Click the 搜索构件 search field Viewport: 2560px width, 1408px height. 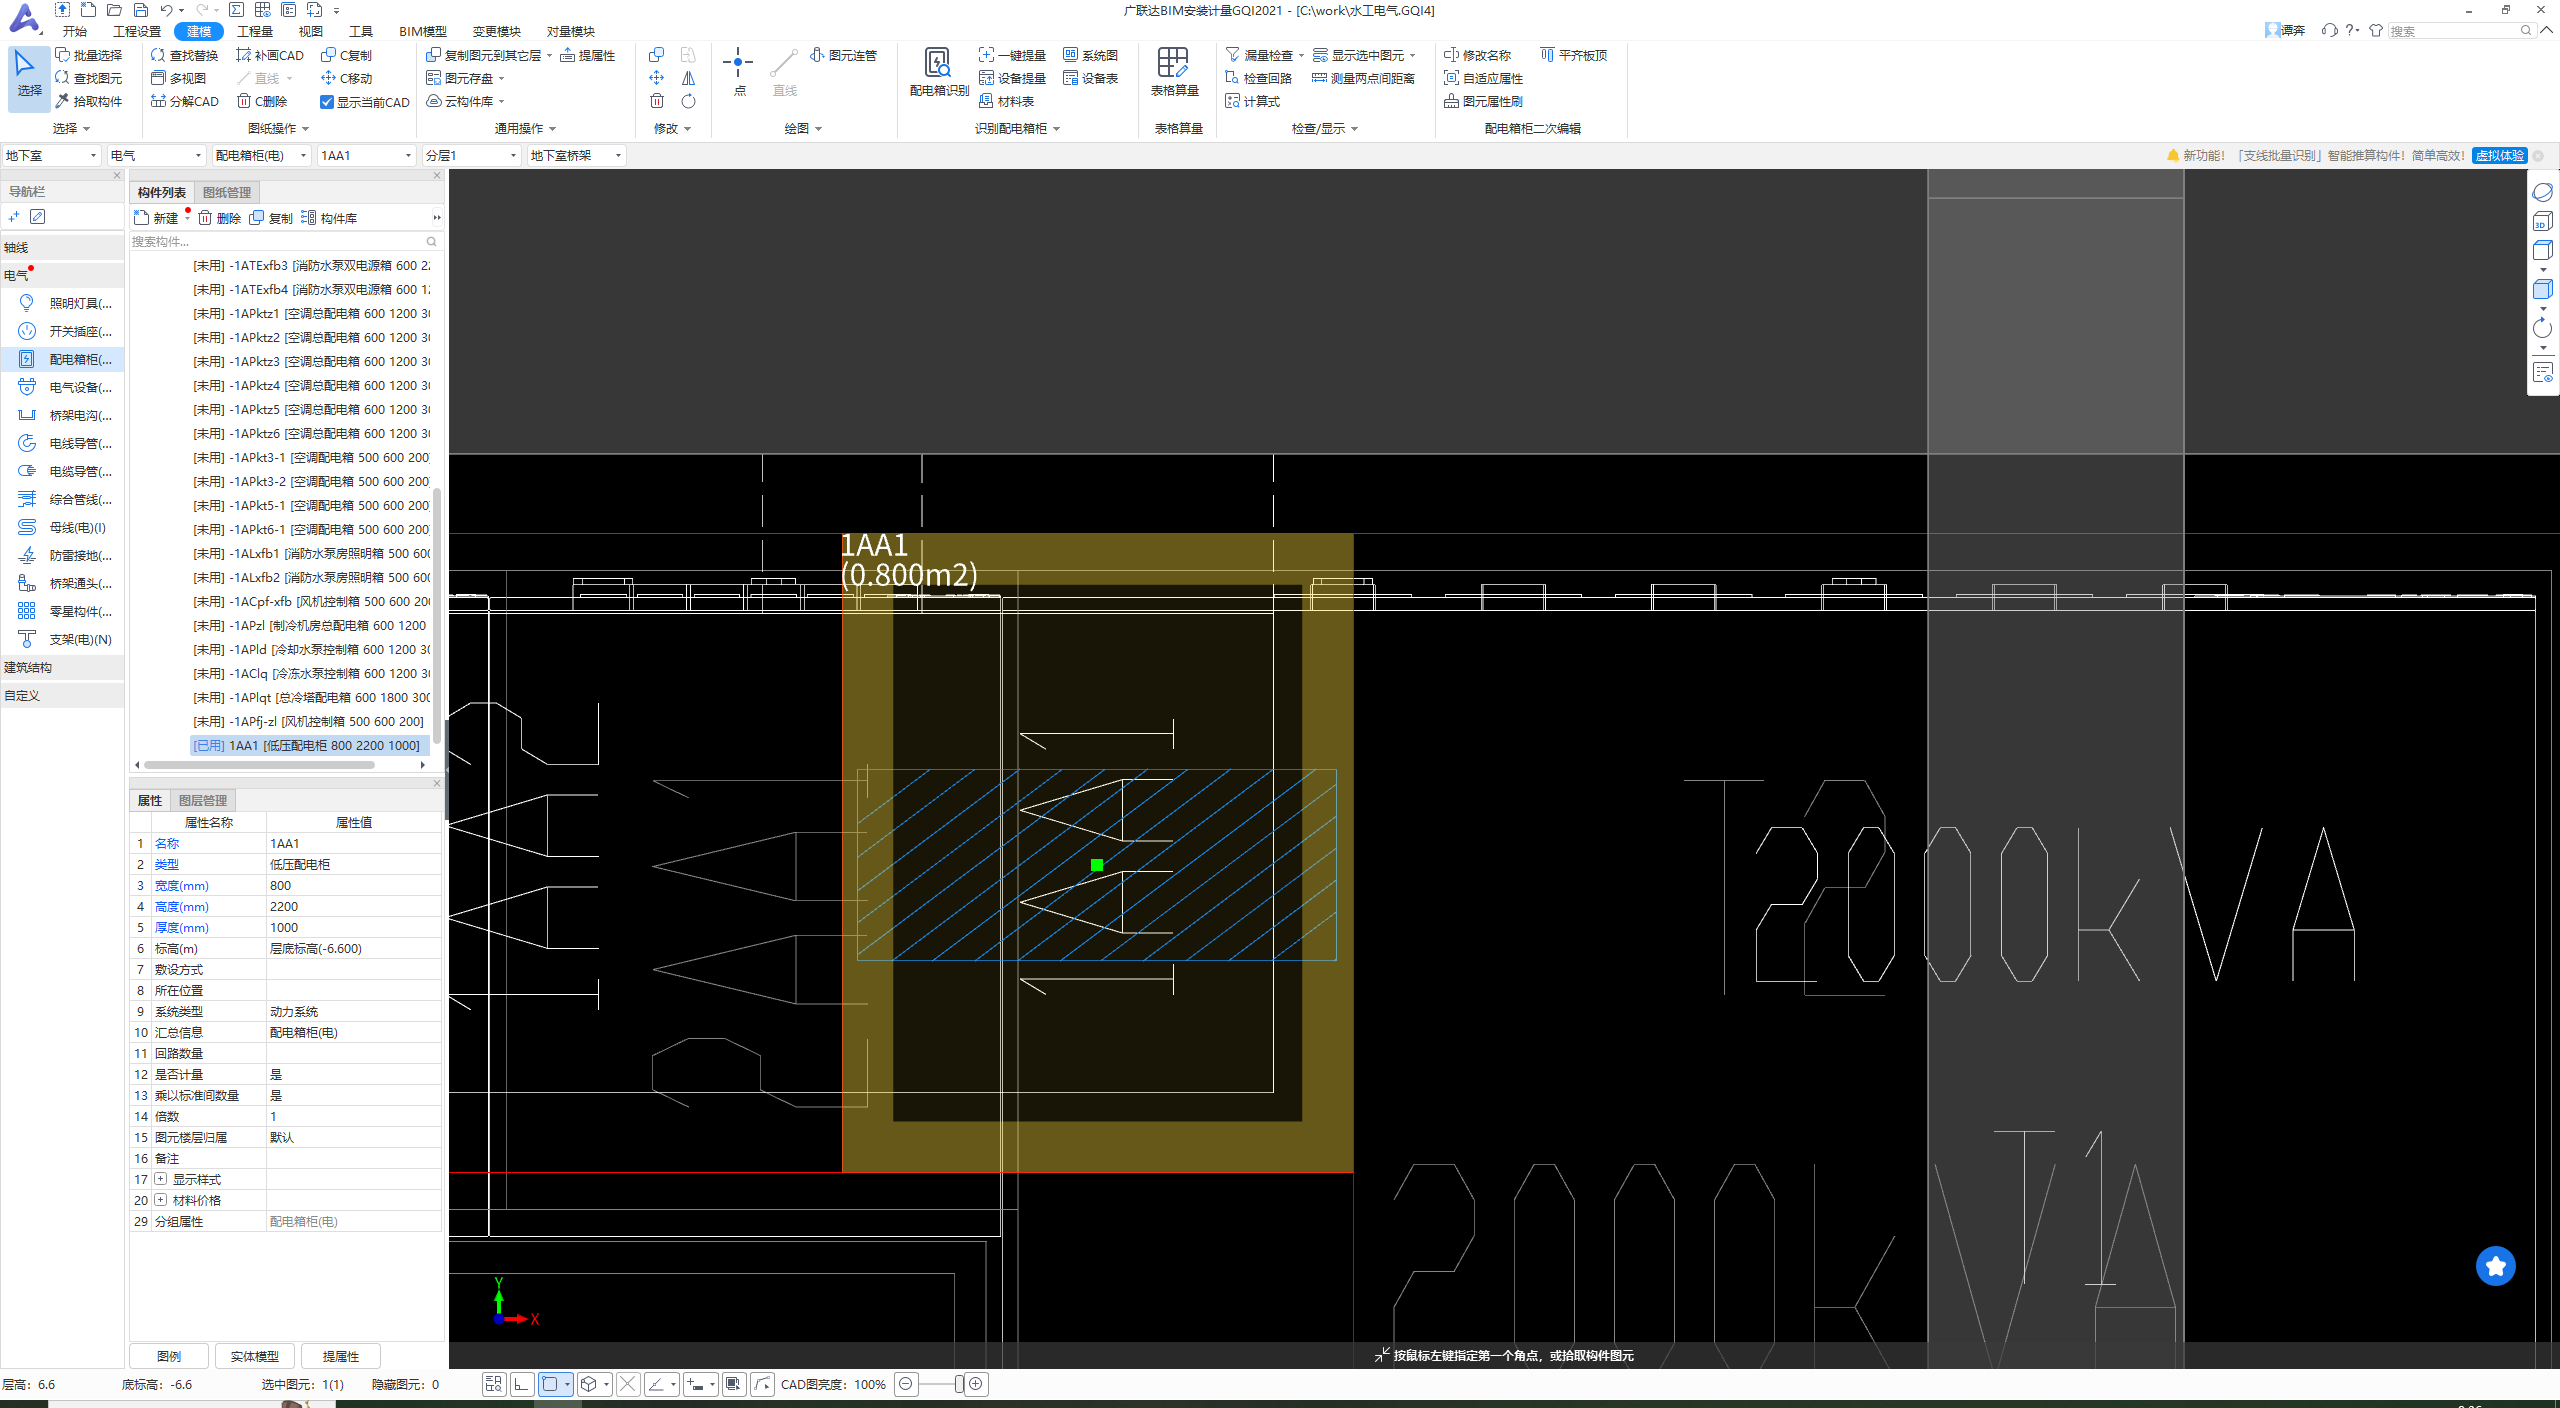tap(284, 241)
